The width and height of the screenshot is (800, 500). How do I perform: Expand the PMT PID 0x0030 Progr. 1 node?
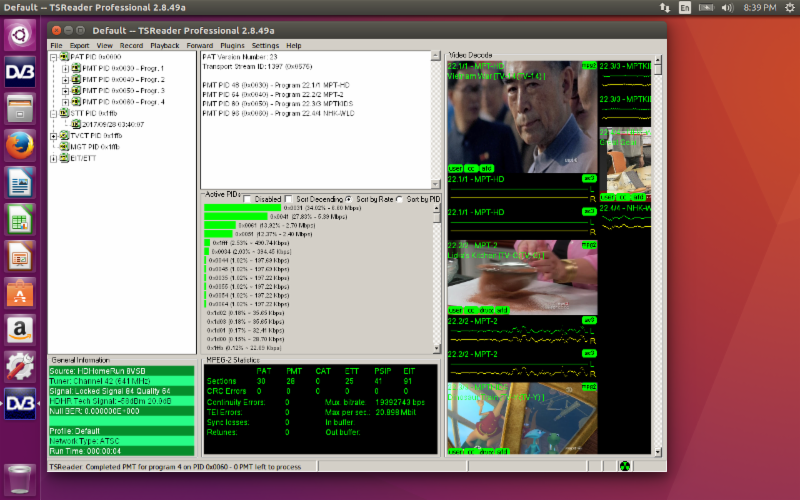click(x=66, y=68)
